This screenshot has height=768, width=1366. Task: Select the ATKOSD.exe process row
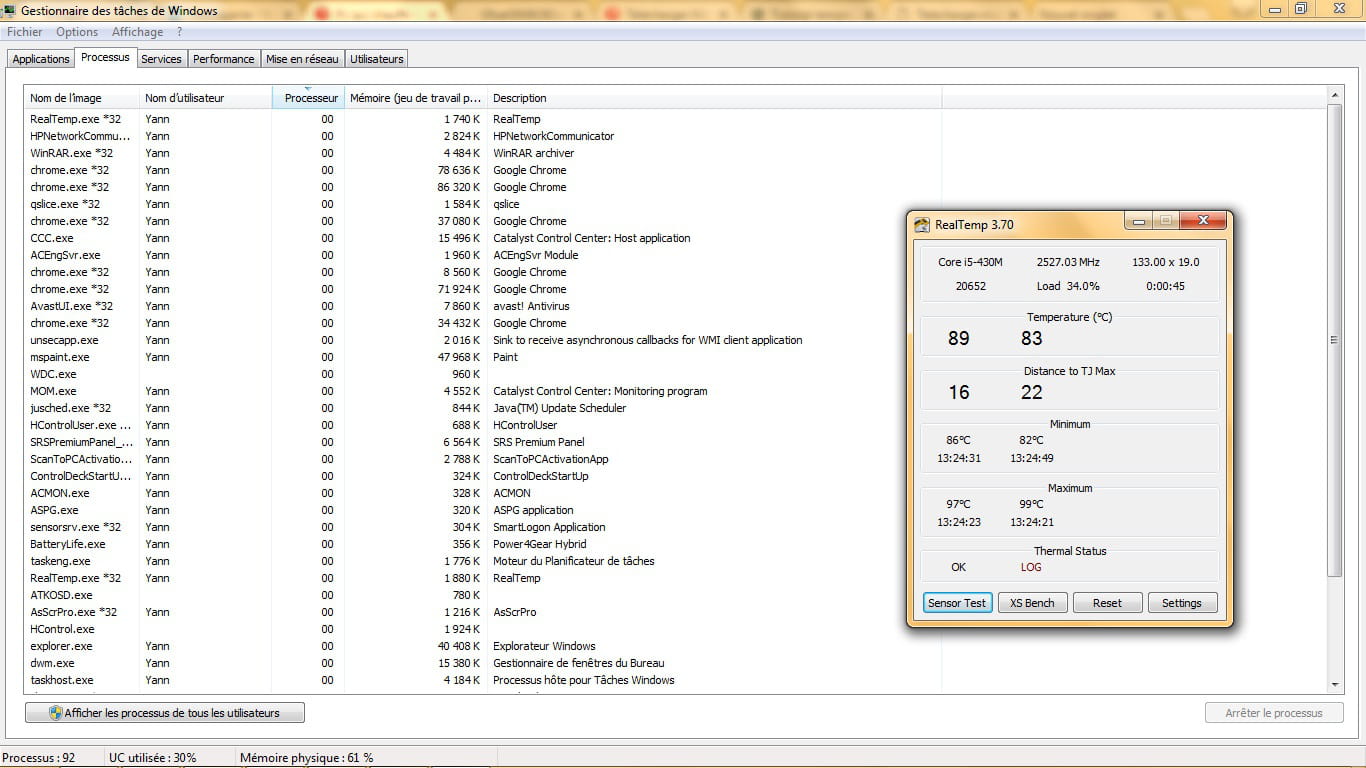coord(483,595)
